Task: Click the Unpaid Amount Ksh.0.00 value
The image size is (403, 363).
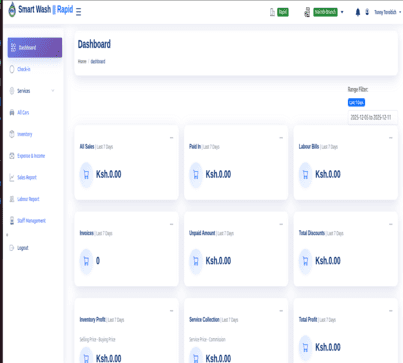Action: point(218,261)
